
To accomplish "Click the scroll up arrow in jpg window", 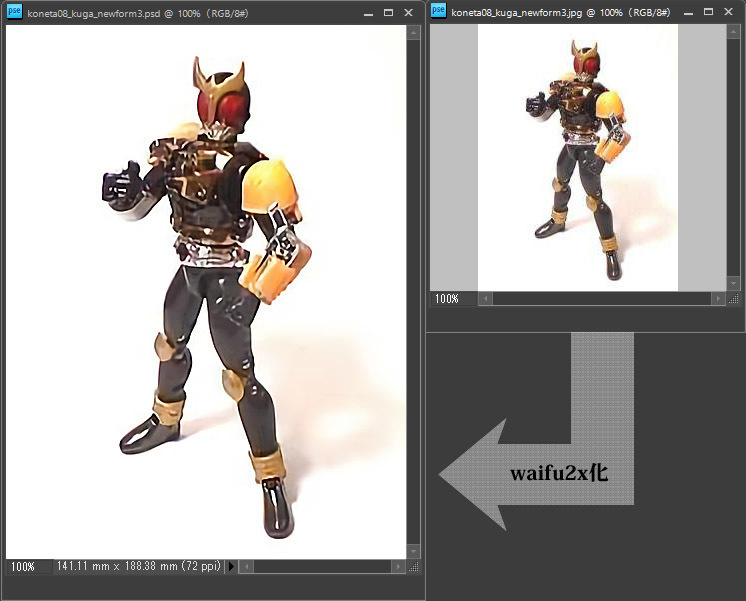I will pos(733,31).
